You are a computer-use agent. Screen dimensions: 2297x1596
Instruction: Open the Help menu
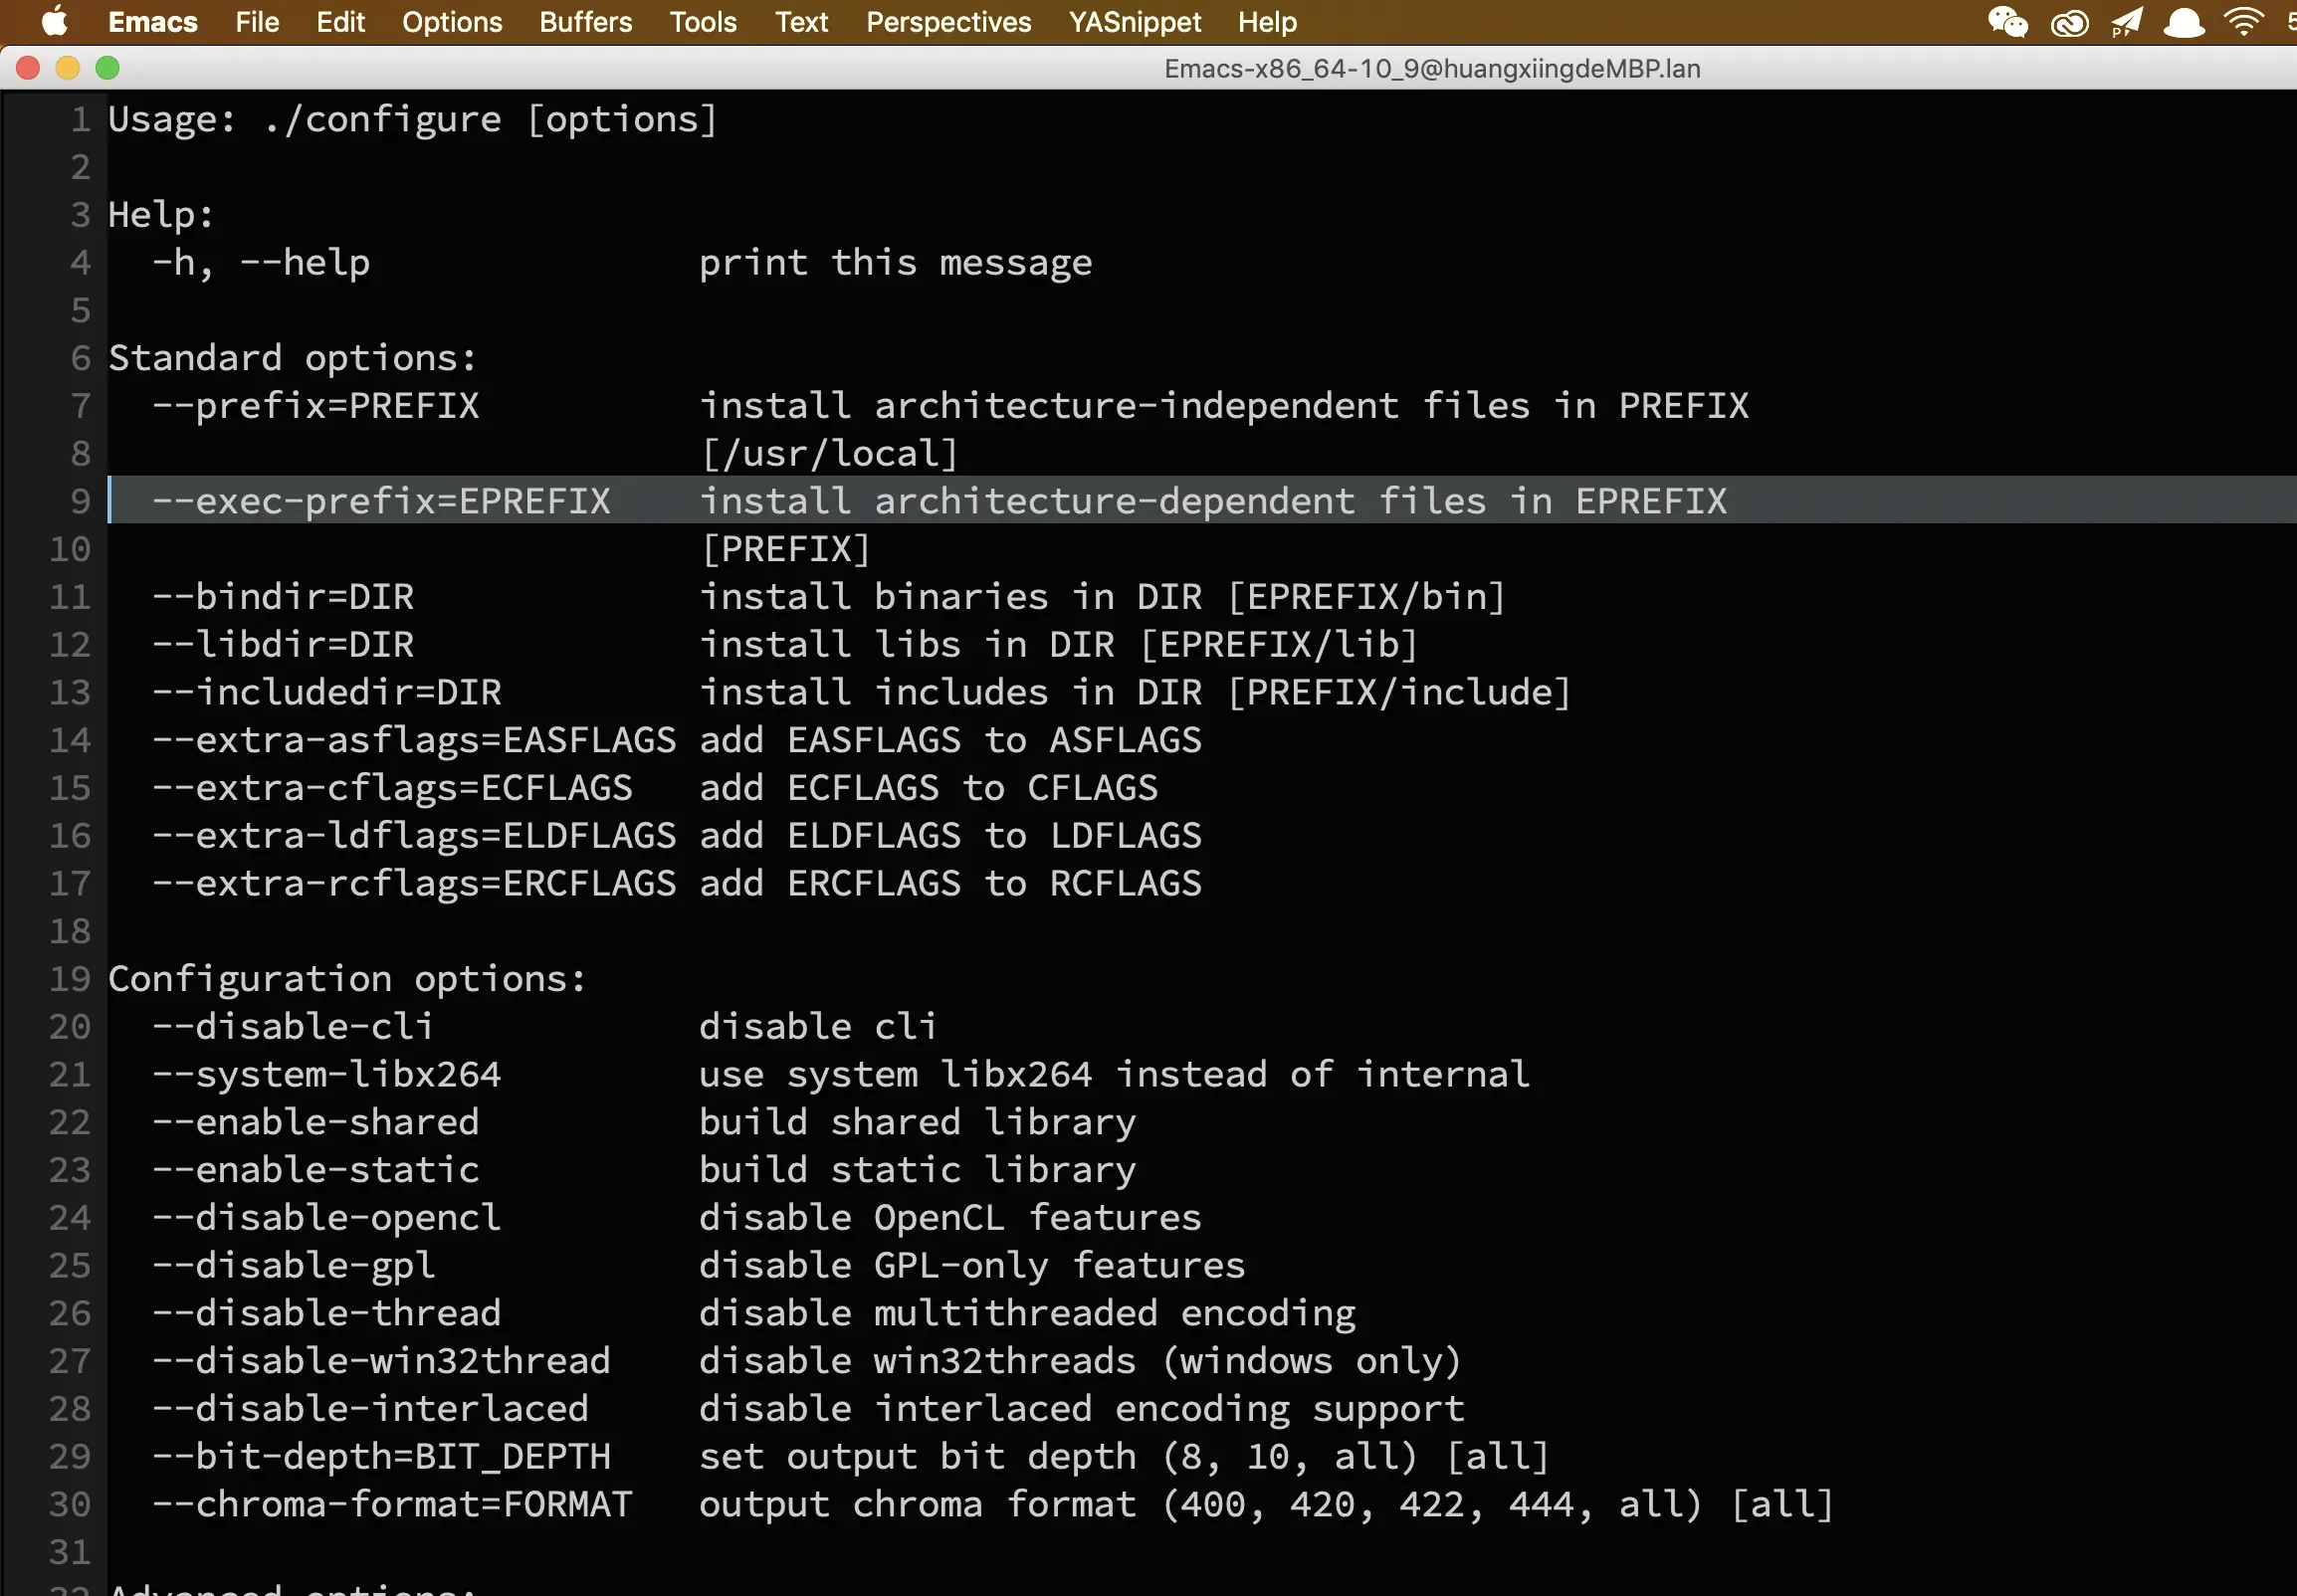tap(1267, 22)
